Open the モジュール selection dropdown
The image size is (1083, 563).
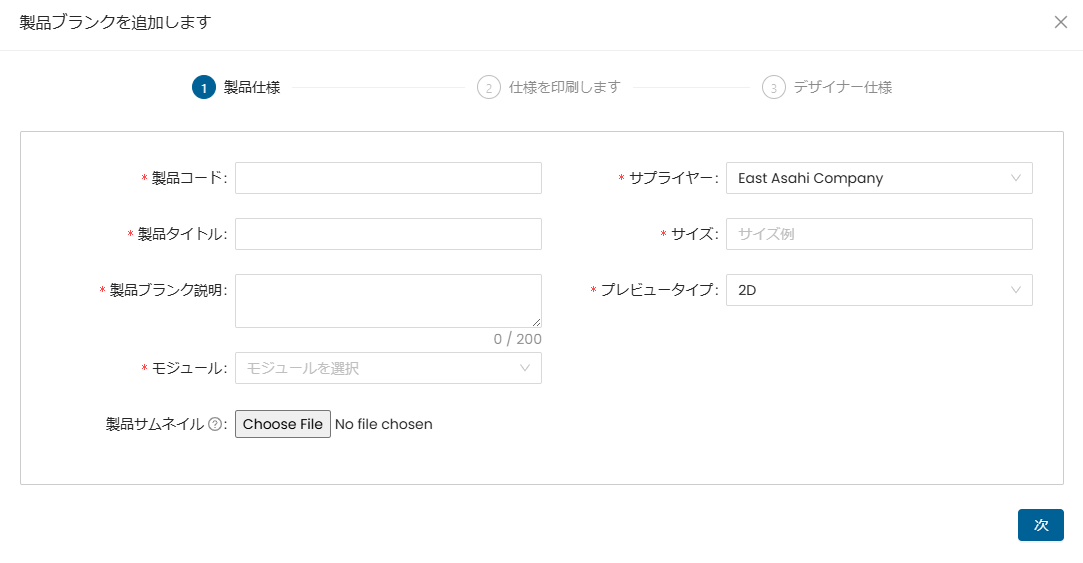click(388, 368)
